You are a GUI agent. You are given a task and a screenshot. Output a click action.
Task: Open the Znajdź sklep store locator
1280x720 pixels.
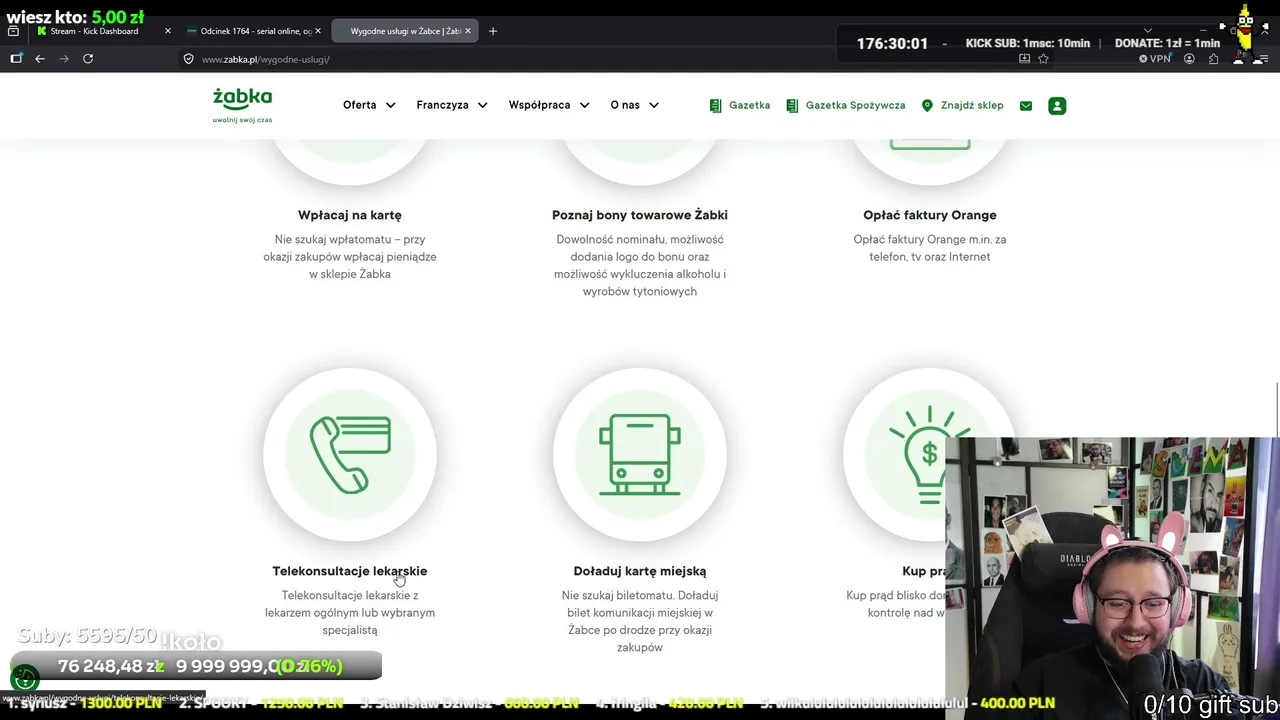962,105
